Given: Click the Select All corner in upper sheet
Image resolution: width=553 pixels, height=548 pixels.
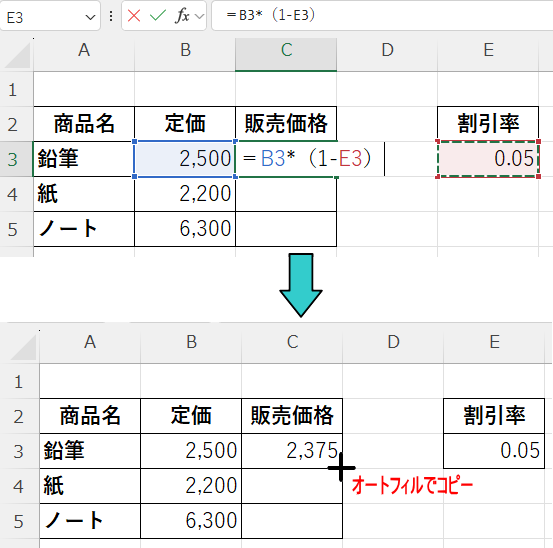Looking at the screenshot, I should [x=17, y=55].
